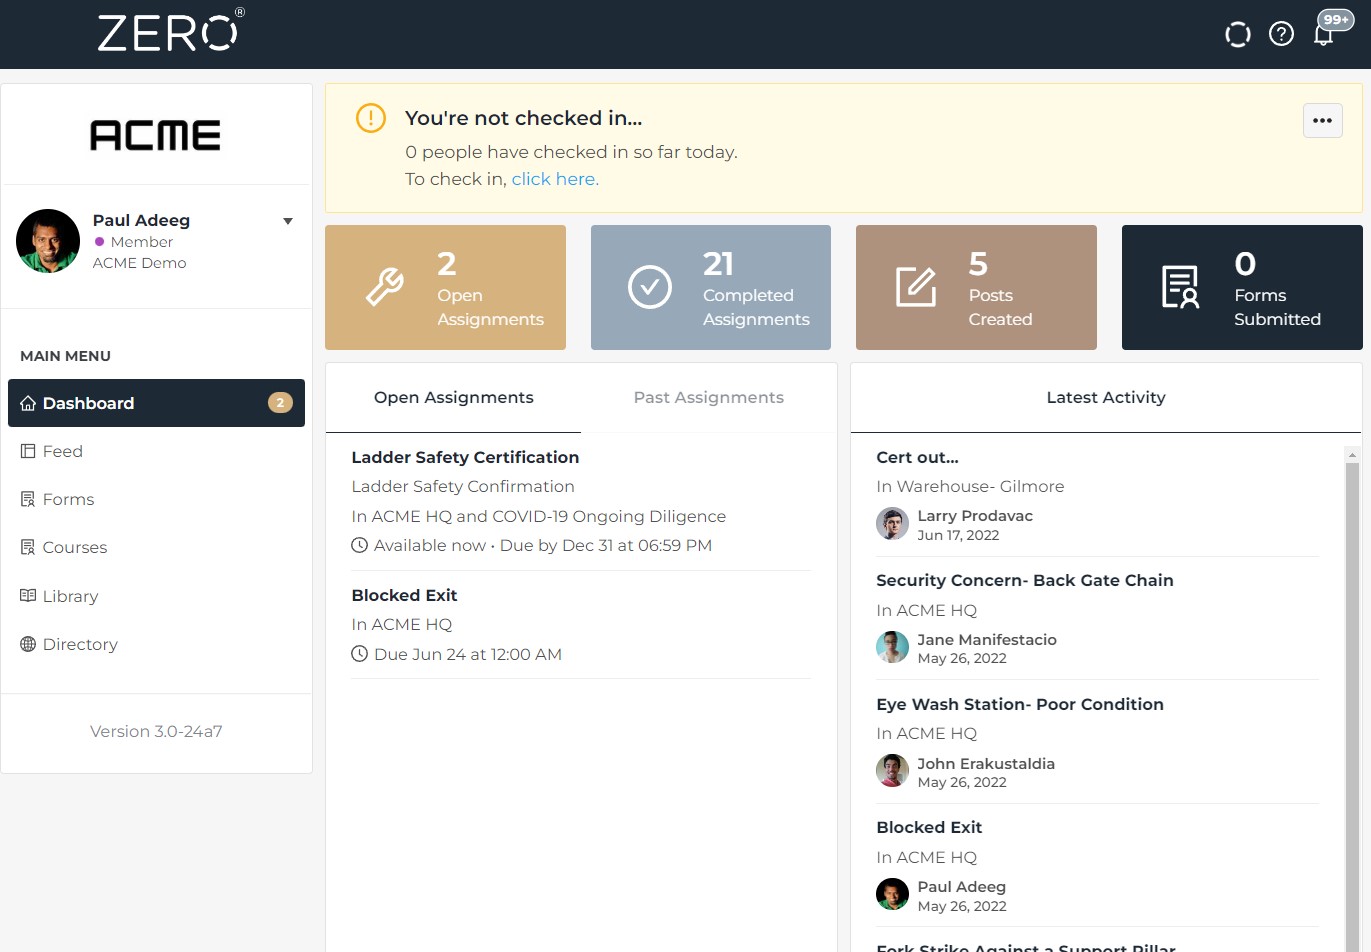Select the Open Assignments tab

453,398
